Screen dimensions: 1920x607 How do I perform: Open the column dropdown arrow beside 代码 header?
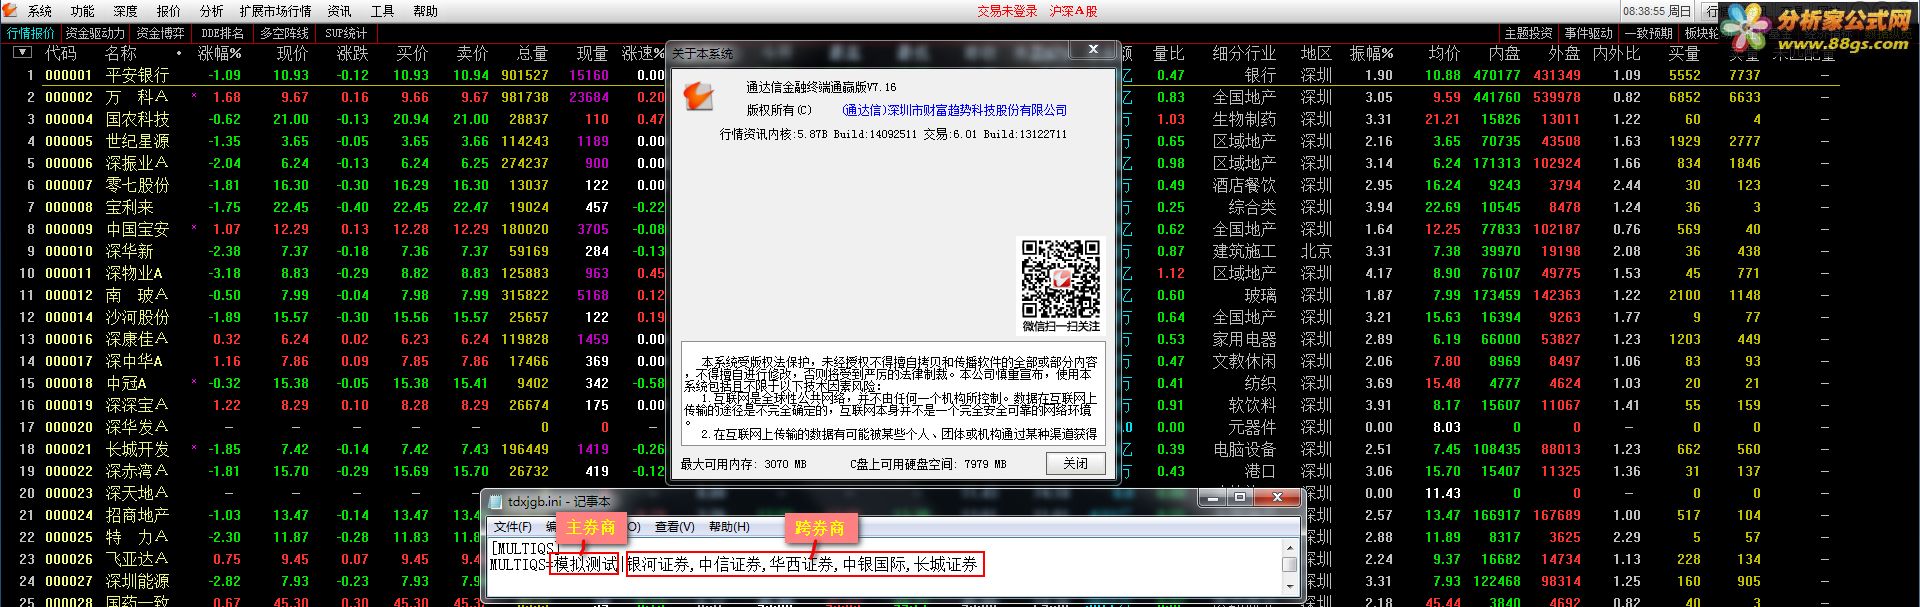tap(21, 52)
